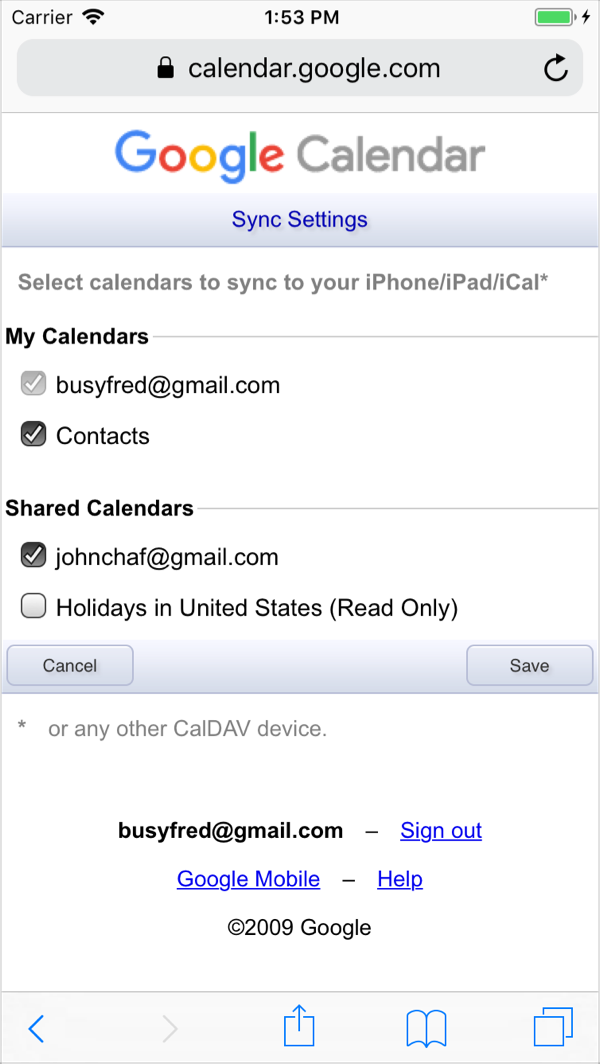Open the Google Mobile link
The image size is (600, 1064).
(248, 879)
